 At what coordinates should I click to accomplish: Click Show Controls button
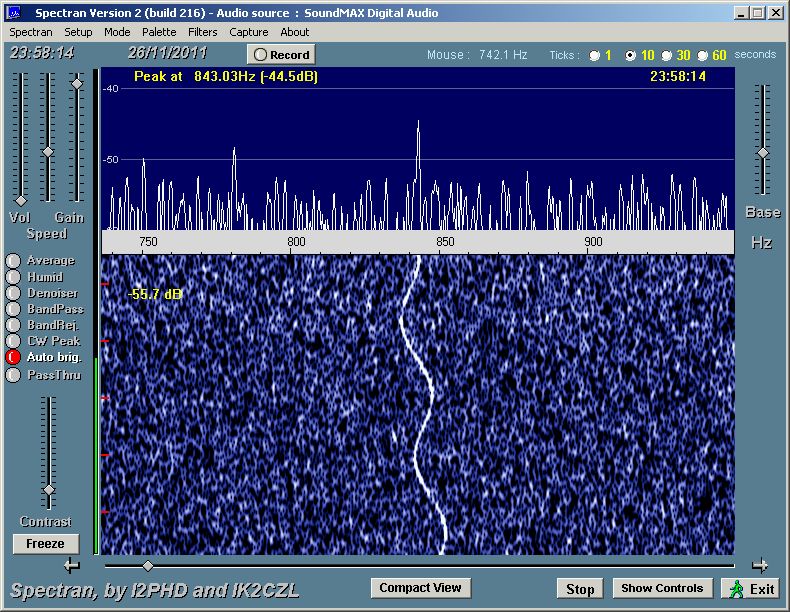point(662,588)
